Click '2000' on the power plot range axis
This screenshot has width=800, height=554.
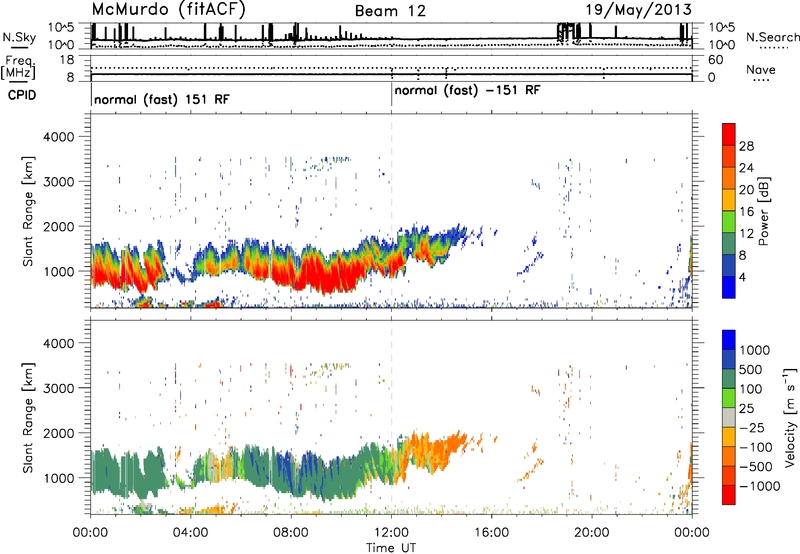pos(58,226)
